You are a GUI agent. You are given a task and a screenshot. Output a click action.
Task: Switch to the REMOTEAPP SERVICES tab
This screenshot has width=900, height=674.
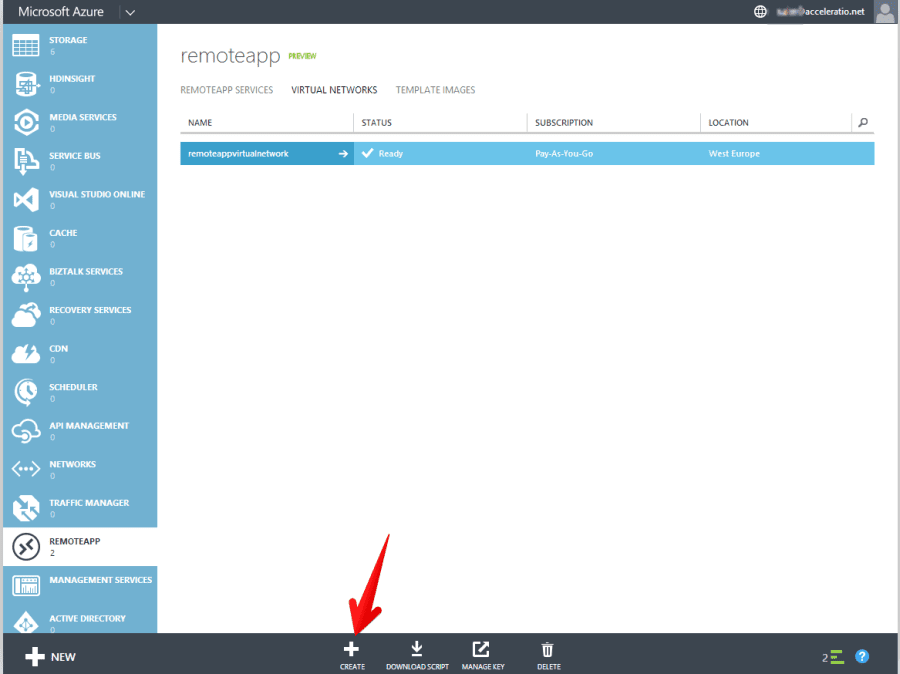226,89
